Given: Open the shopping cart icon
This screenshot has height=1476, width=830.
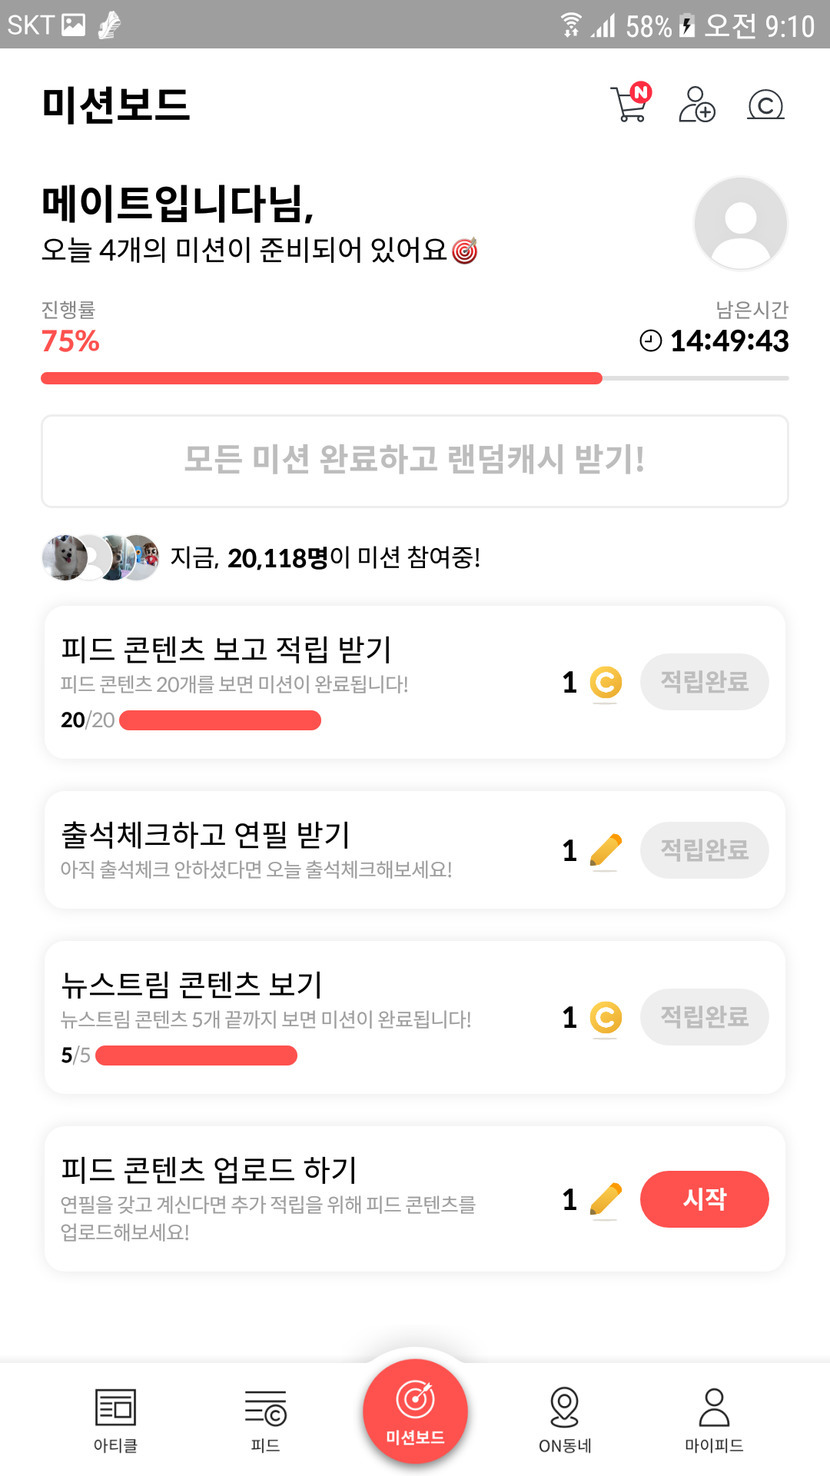Looking at the screenshot, I should pyautogui.click(x=629, y=104).
